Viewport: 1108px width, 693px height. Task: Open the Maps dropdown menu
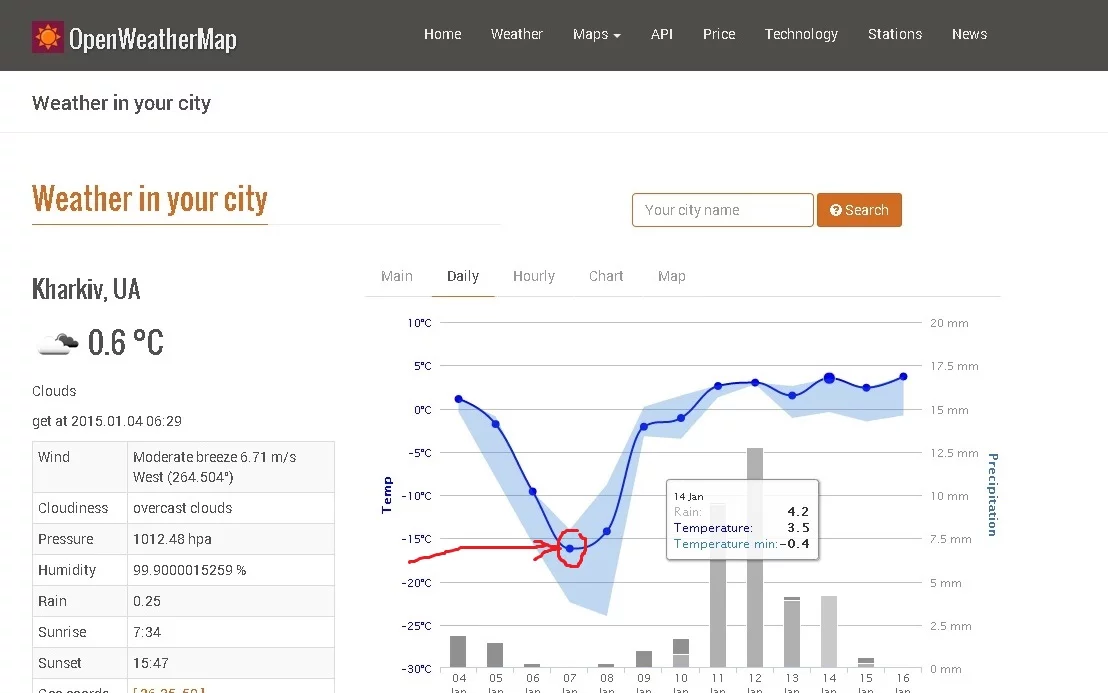click(x=596, y=34)
